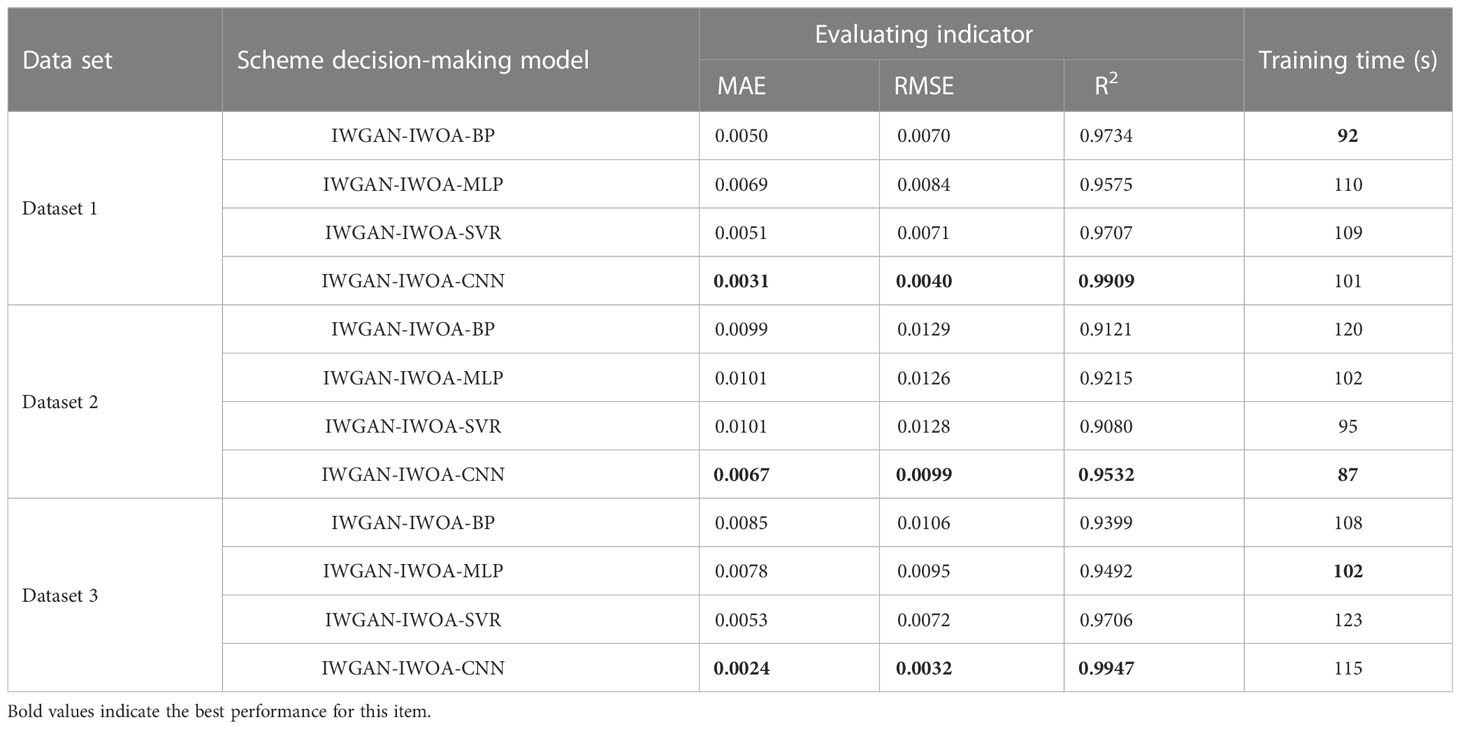Click training time 101
1460x729 pixels.
pyautogui.click(x=1348, y=281)
